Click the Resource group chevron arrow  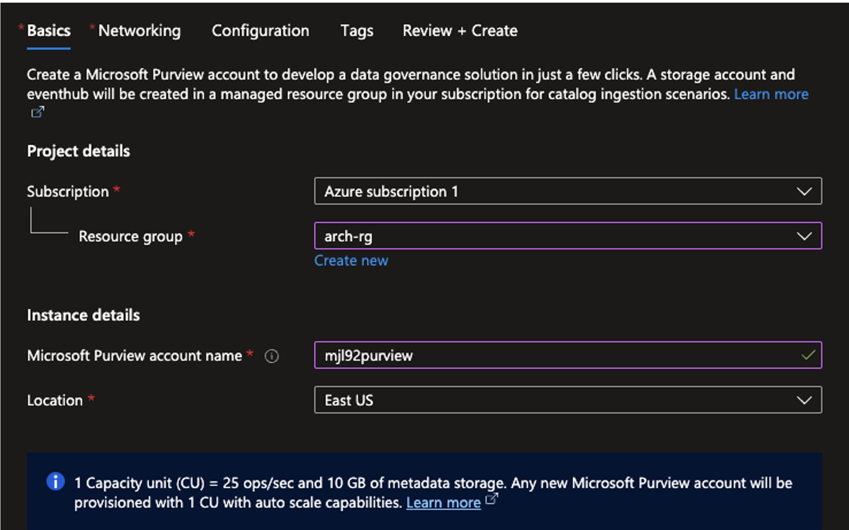[x=804, y=237]
